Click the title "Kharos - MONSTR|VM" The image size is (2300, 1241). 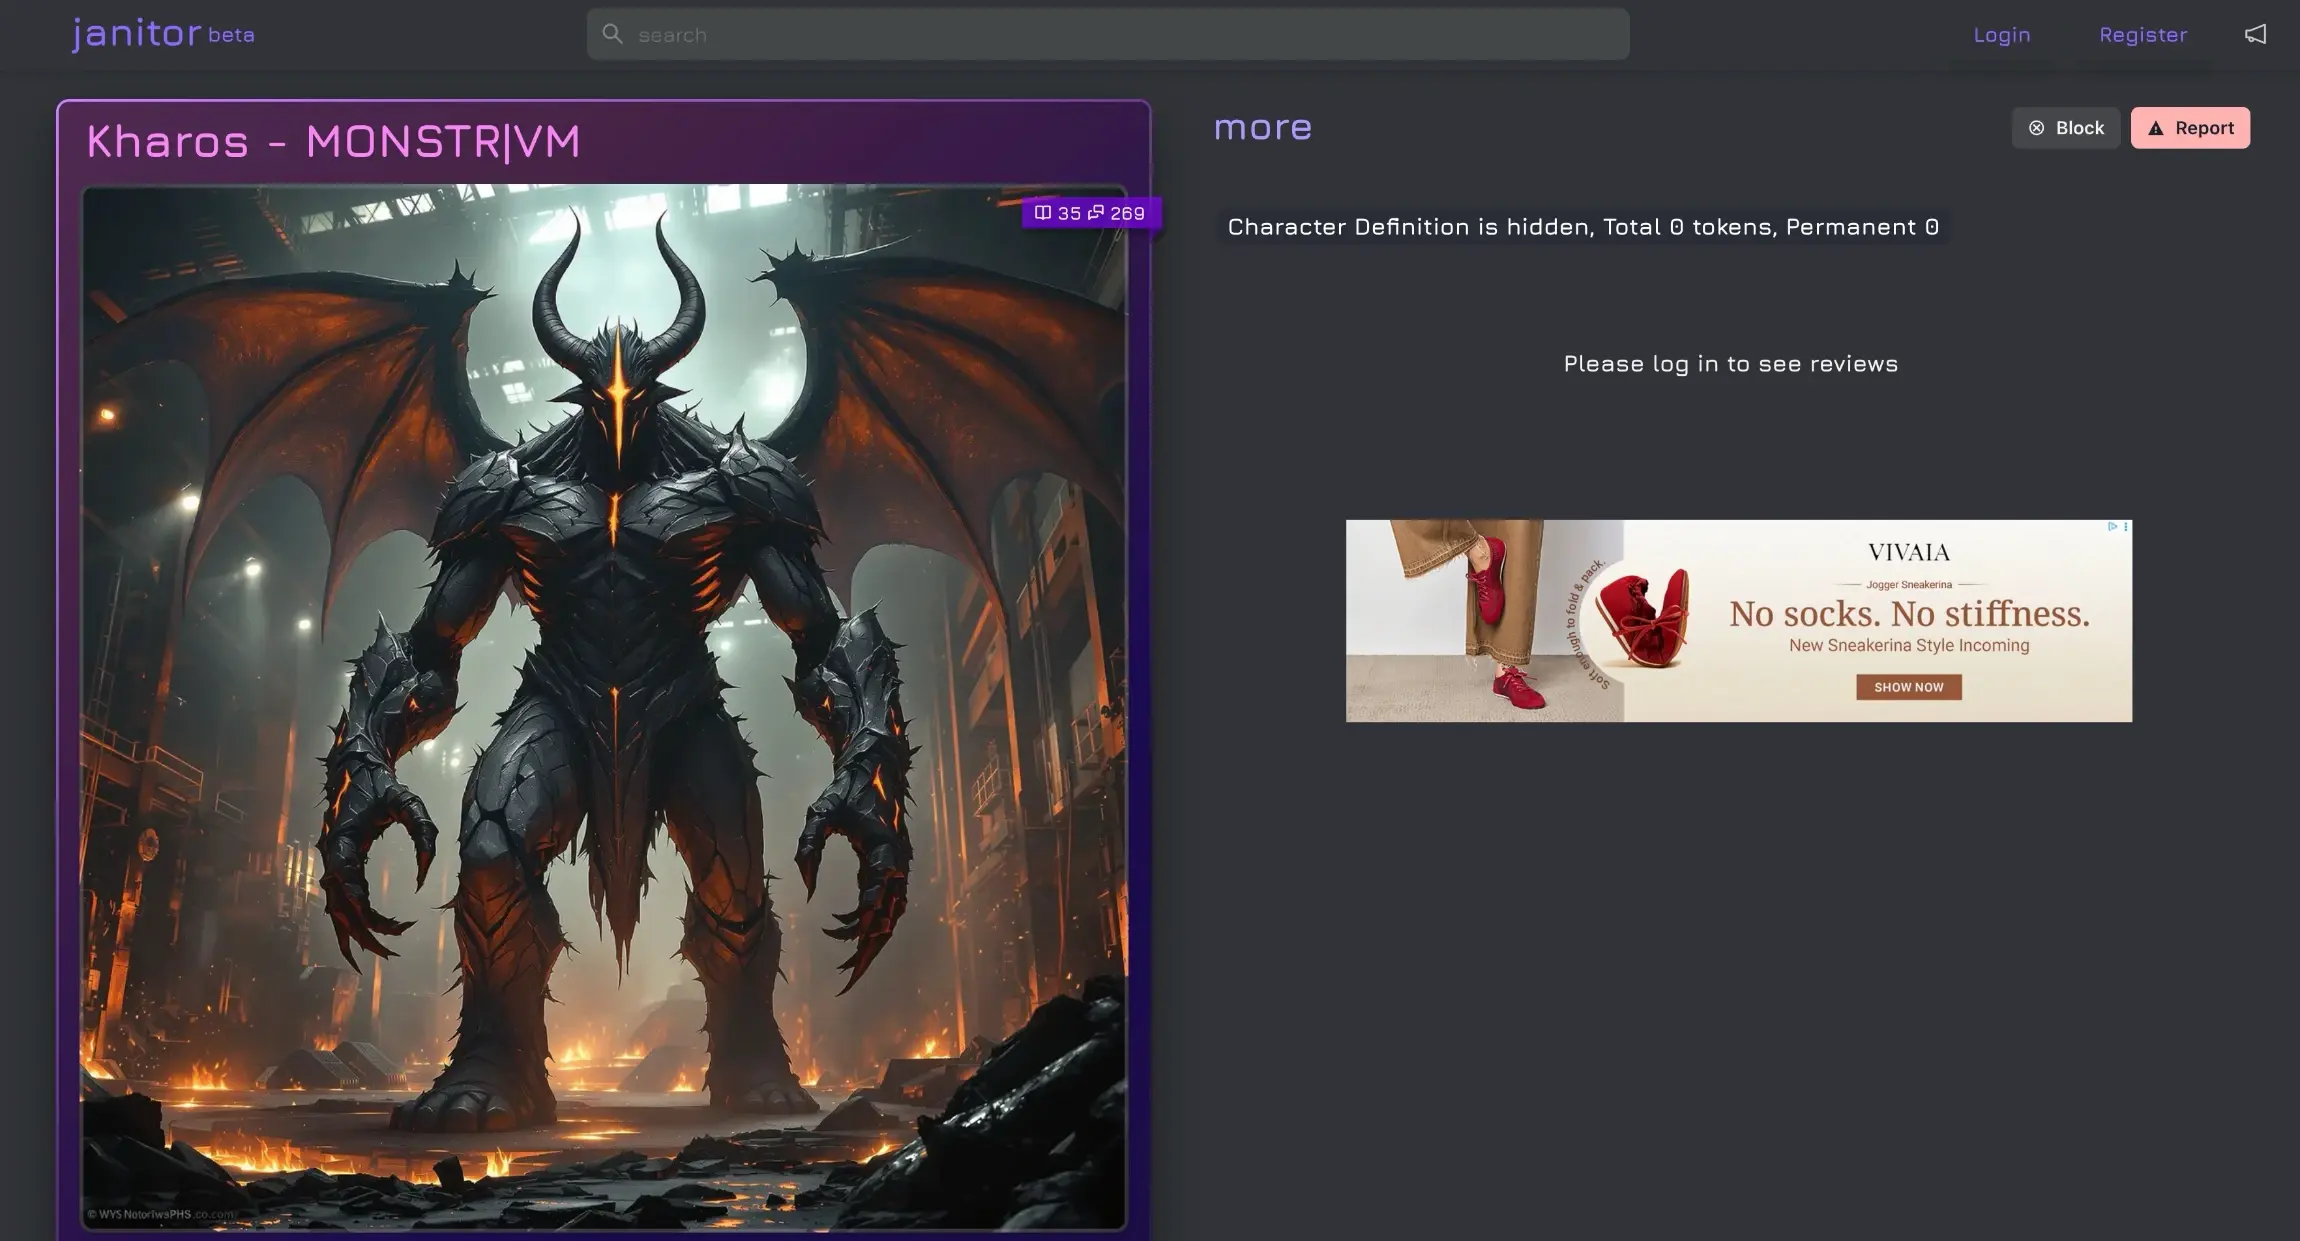pos(333,141)
